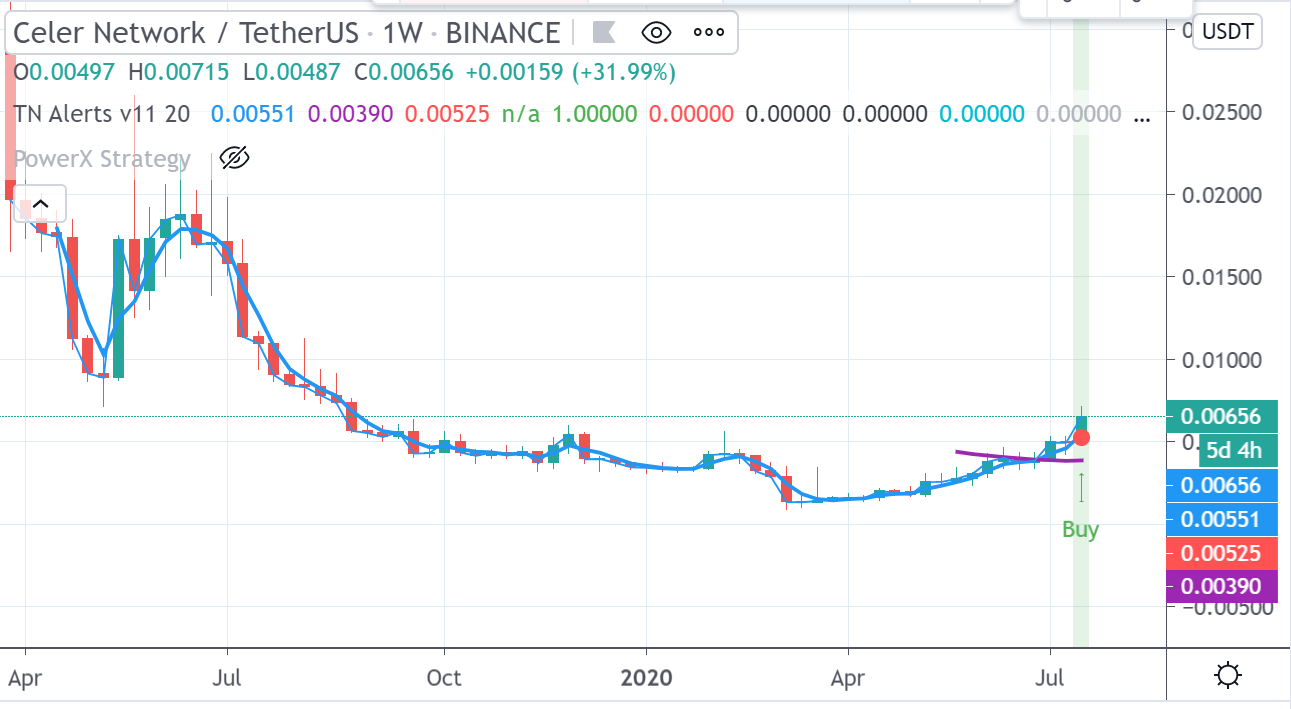Click the blue 0.00551 indicator value
Screen dimensions: 1291x709
pos(253,114)
